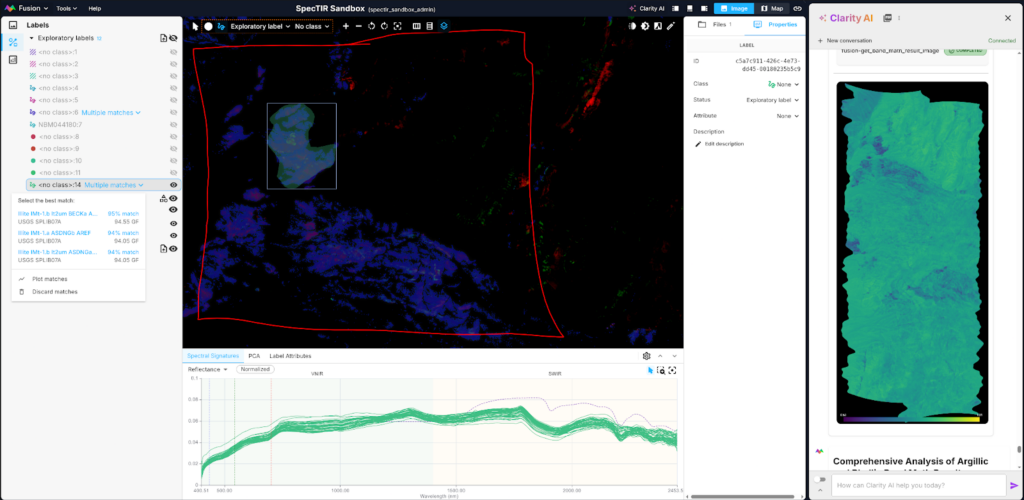Click the red swatch of label <no class>:8

coord(34,136)
